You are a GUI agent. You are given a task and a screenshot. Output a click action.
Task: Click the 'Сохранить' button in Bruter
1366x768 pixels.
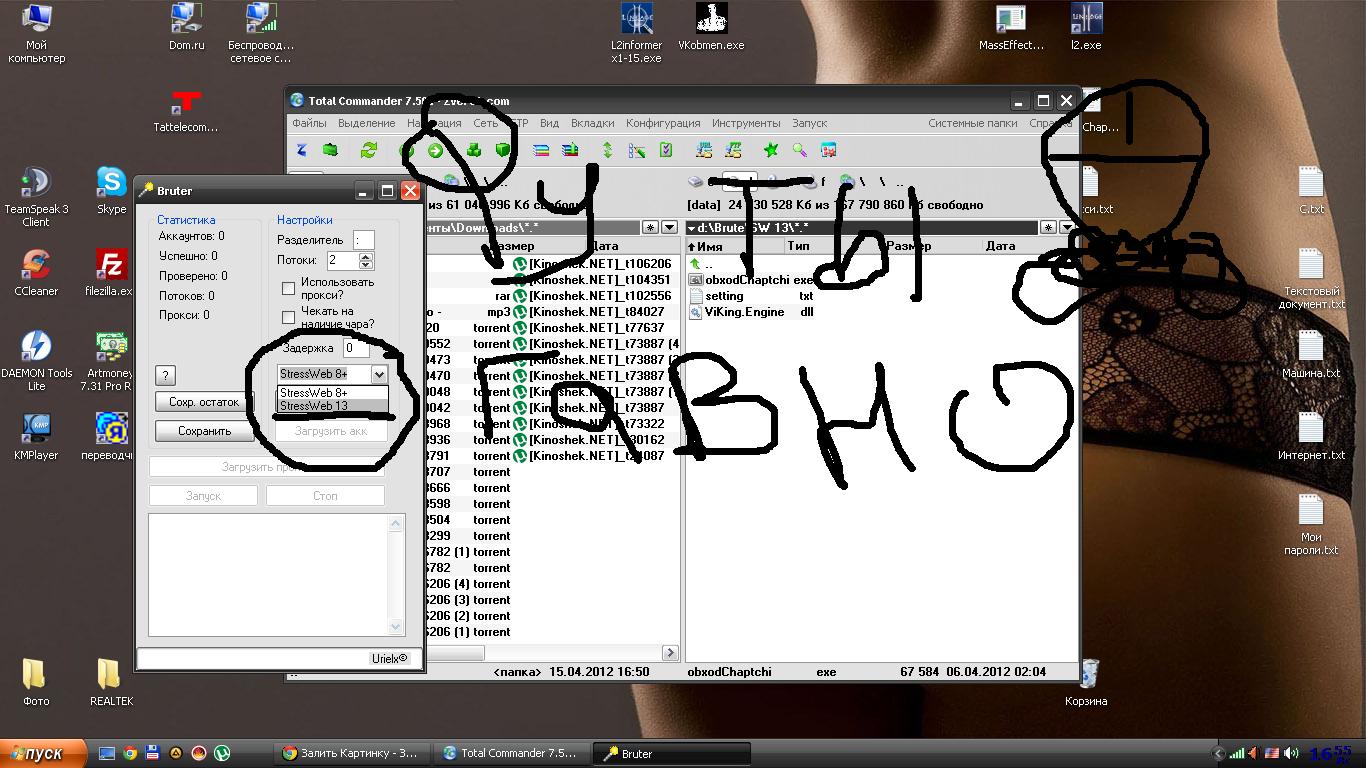pos(204,431)
